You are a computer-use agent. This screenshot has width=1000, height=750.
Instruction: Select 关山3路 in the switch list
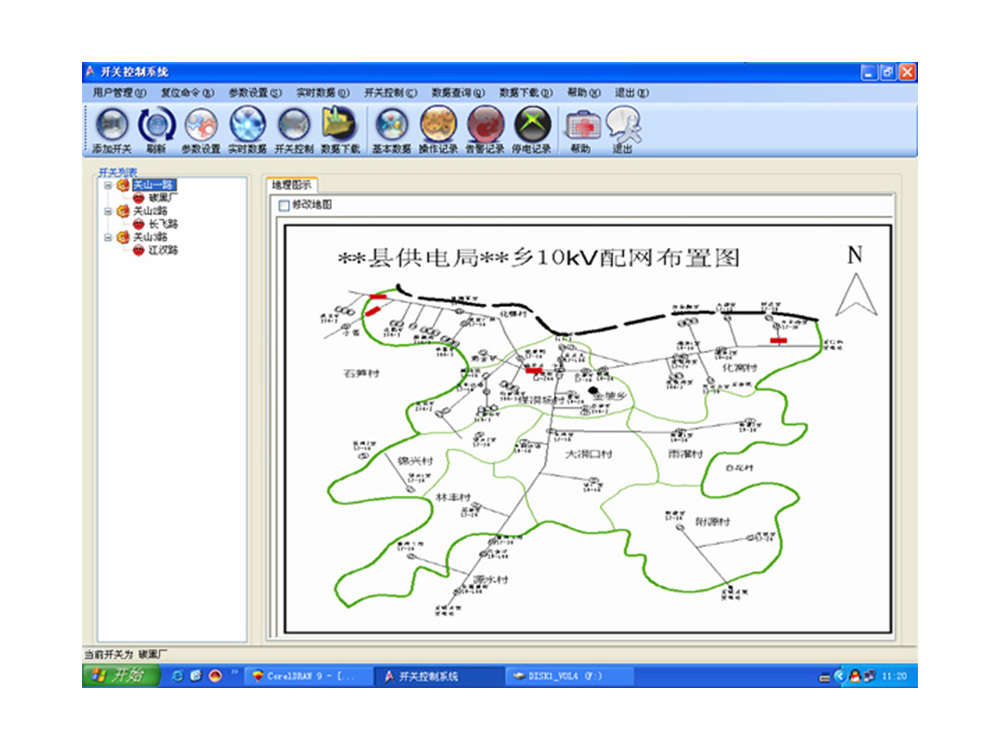[150, 237]
